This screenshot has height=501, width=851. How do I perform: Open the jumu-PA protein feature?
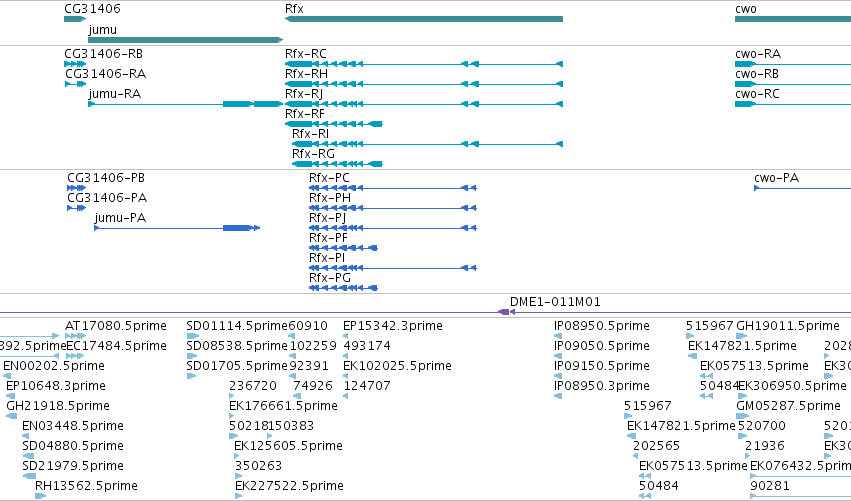[x=177, y=228]
